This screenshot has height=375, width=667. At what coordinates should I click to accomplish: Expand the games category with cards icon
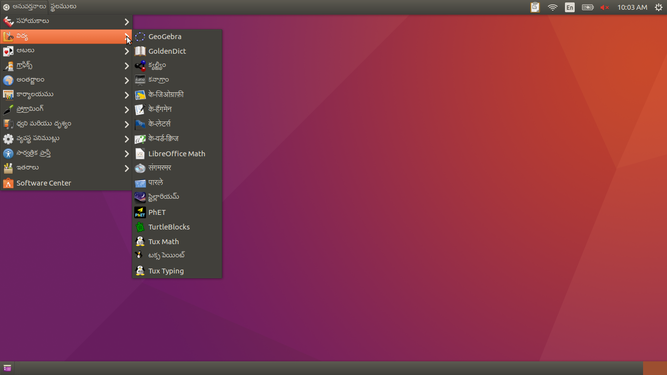(x=66, y=51)
